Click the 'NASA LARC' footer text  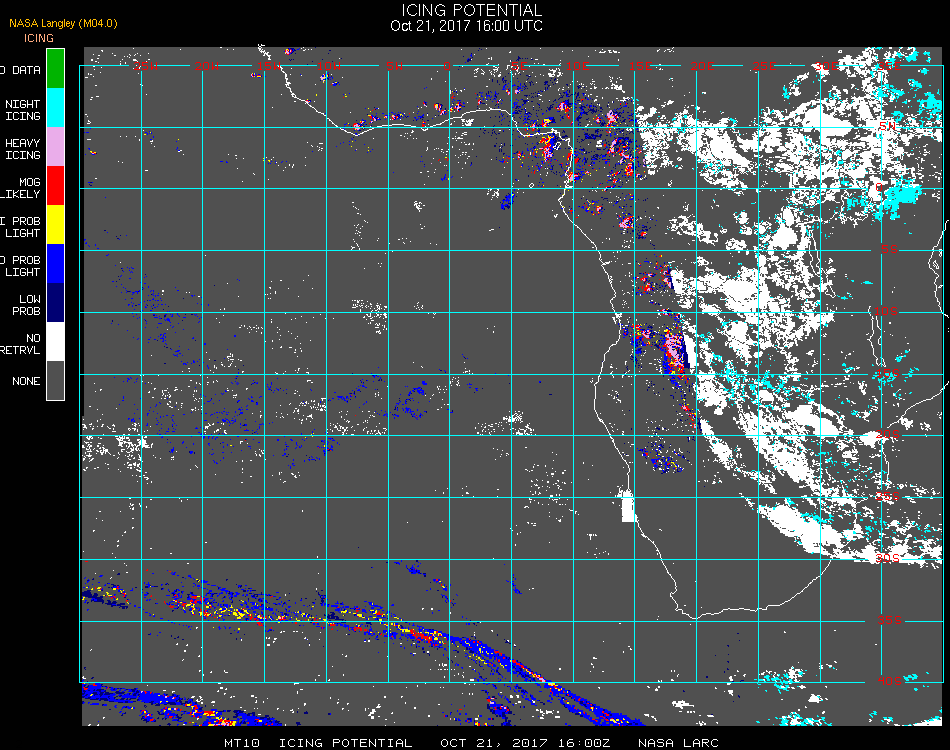[x=678, y=743]
